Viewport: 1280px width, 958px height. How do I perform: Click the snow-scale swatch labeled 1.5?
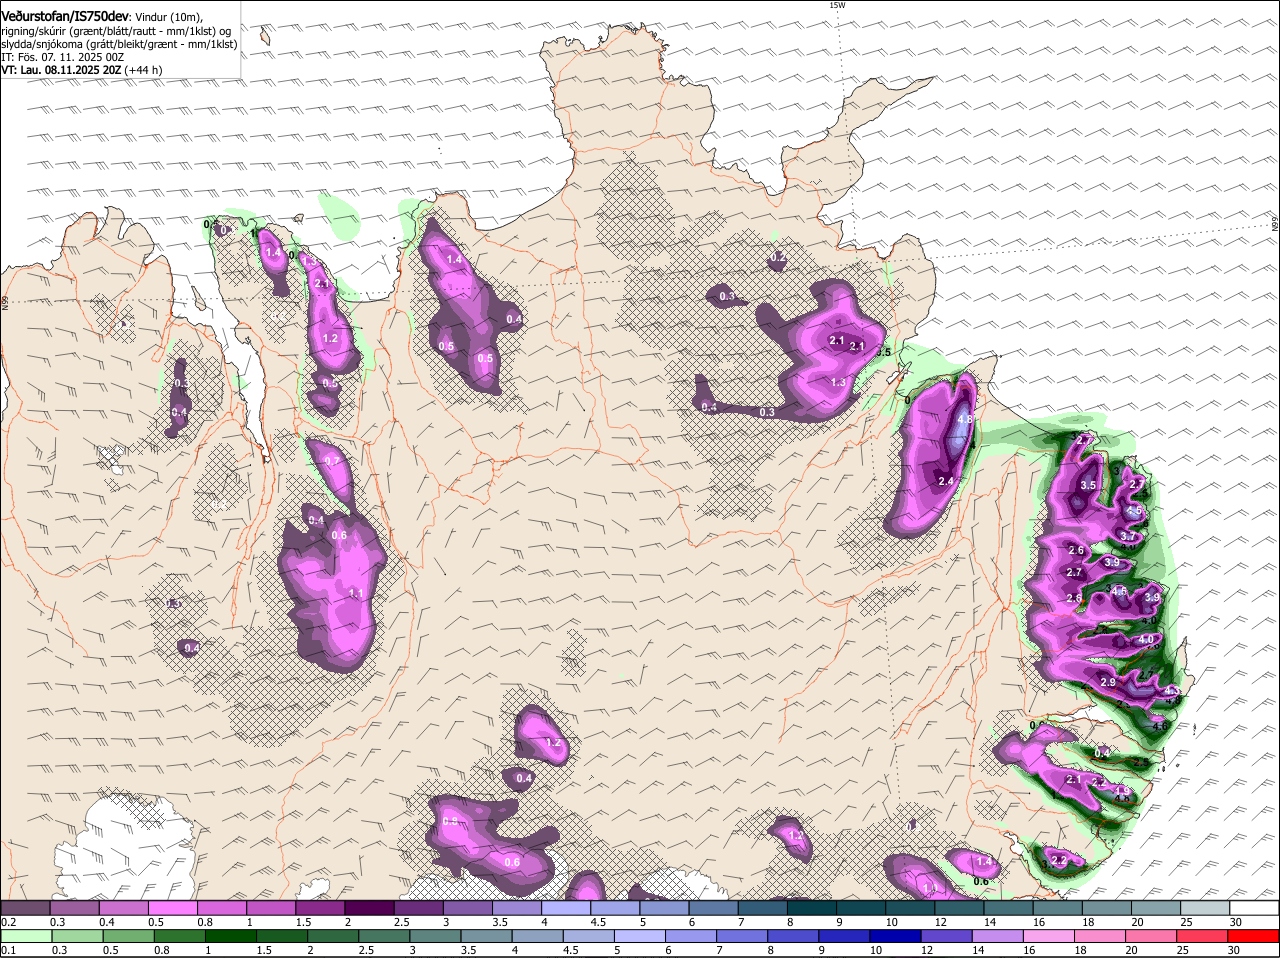[320, 908]
